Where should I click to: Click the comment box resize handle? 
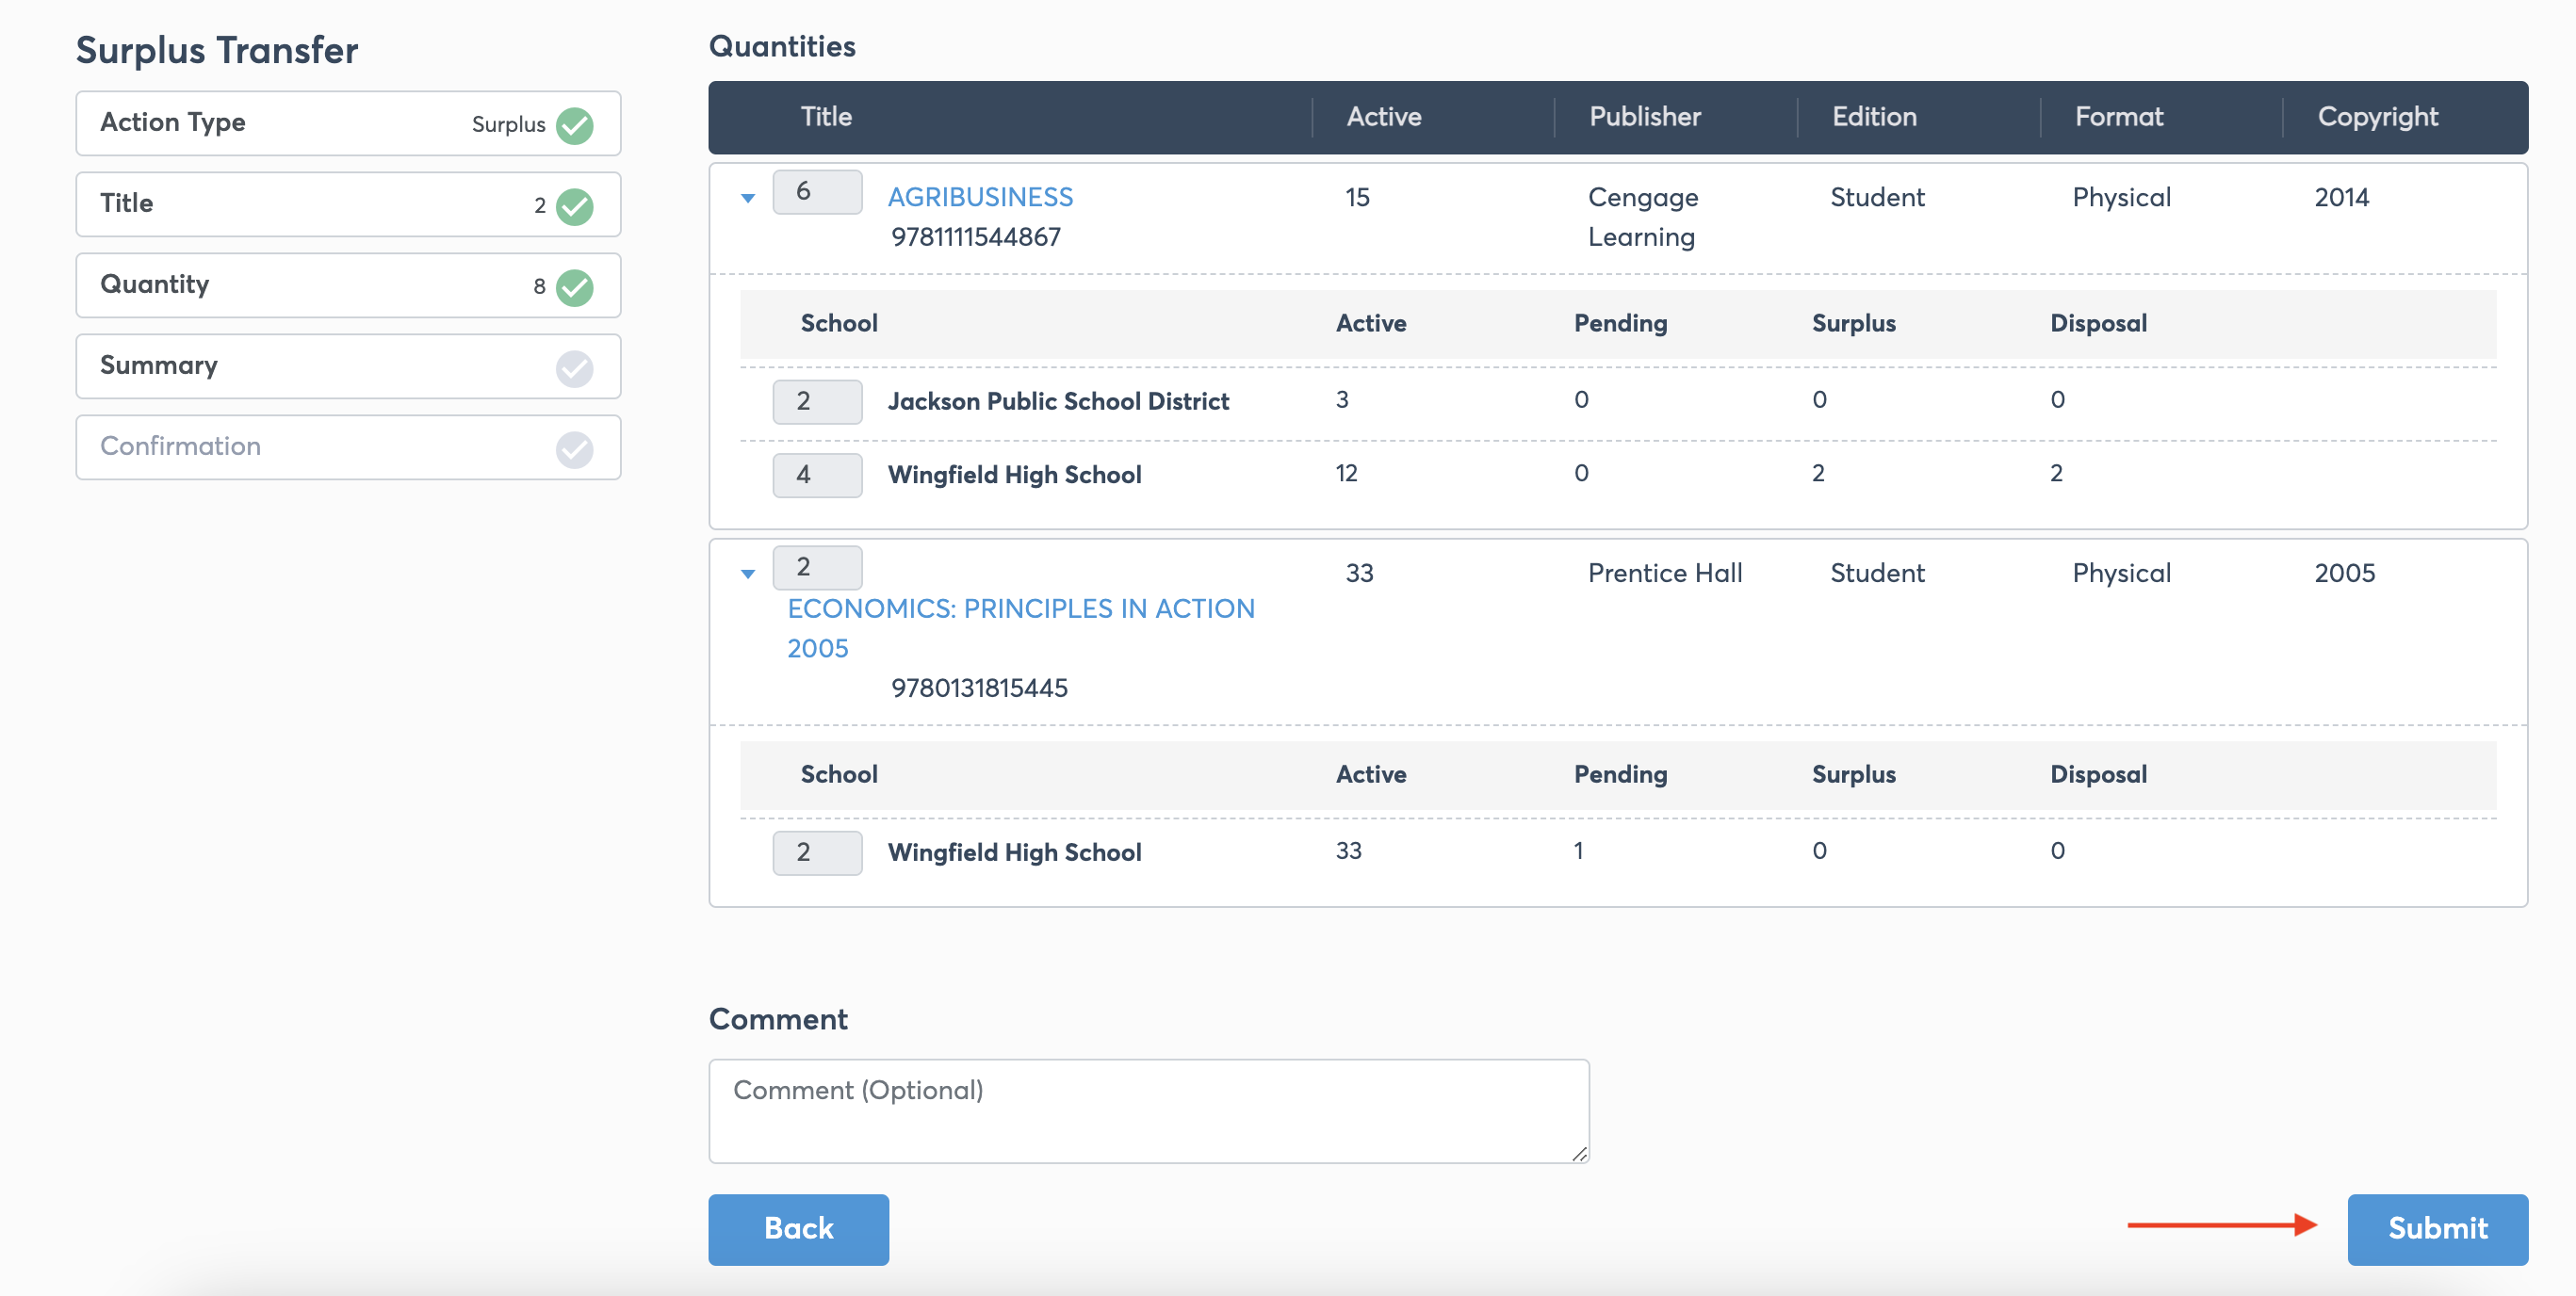tap(1578, 1153)
